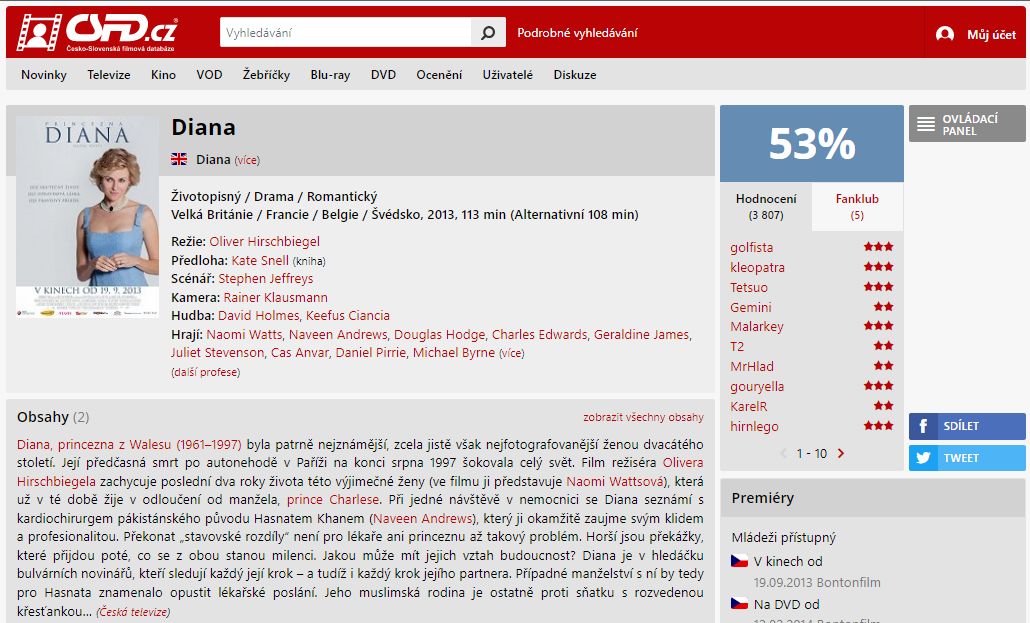The image size is (1030, 623).
Task: Click into the Vyhledávání search field
Action: tap(346, 32)
